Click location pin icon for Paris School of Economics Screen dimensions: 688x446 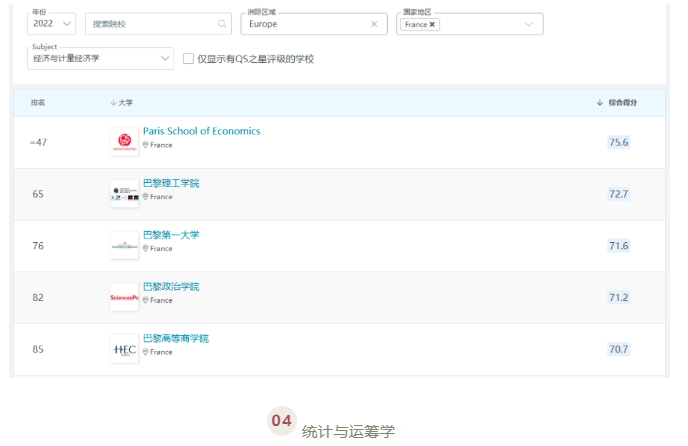pos(146,145)
